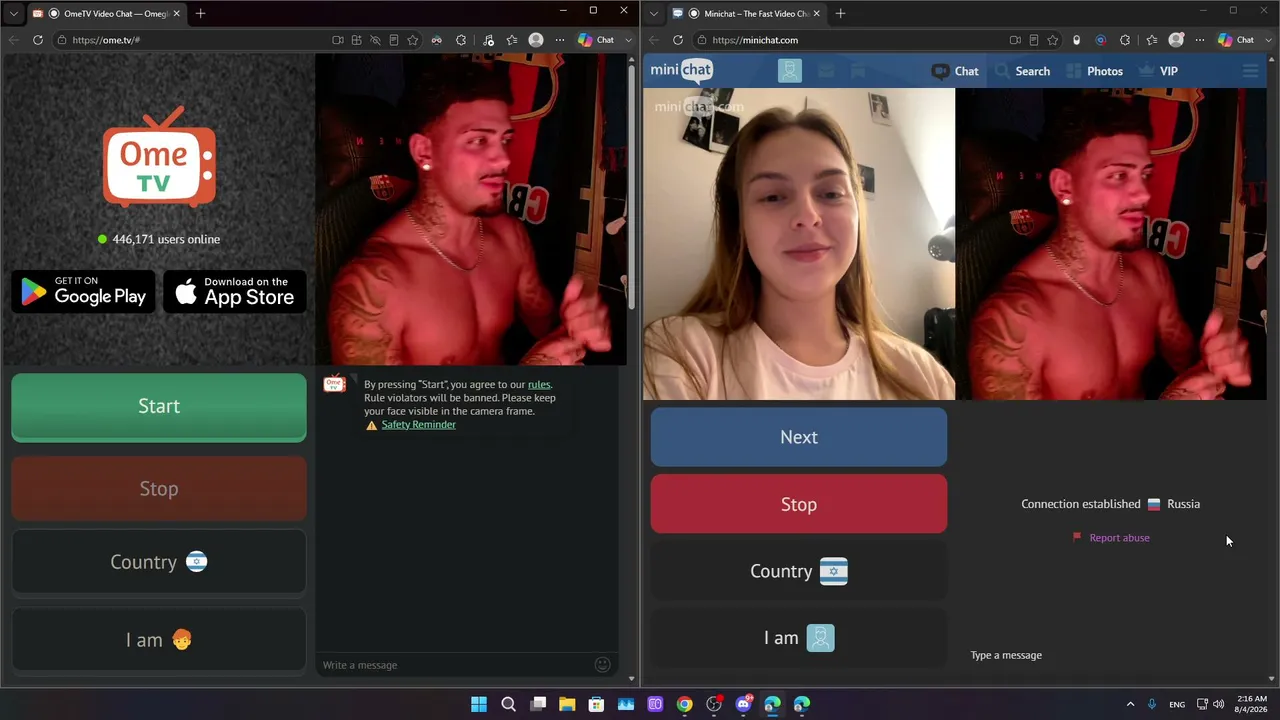Open Favorites list in Minichat window
Viewport: 1280px width, 720px height.
[1152, 40]
